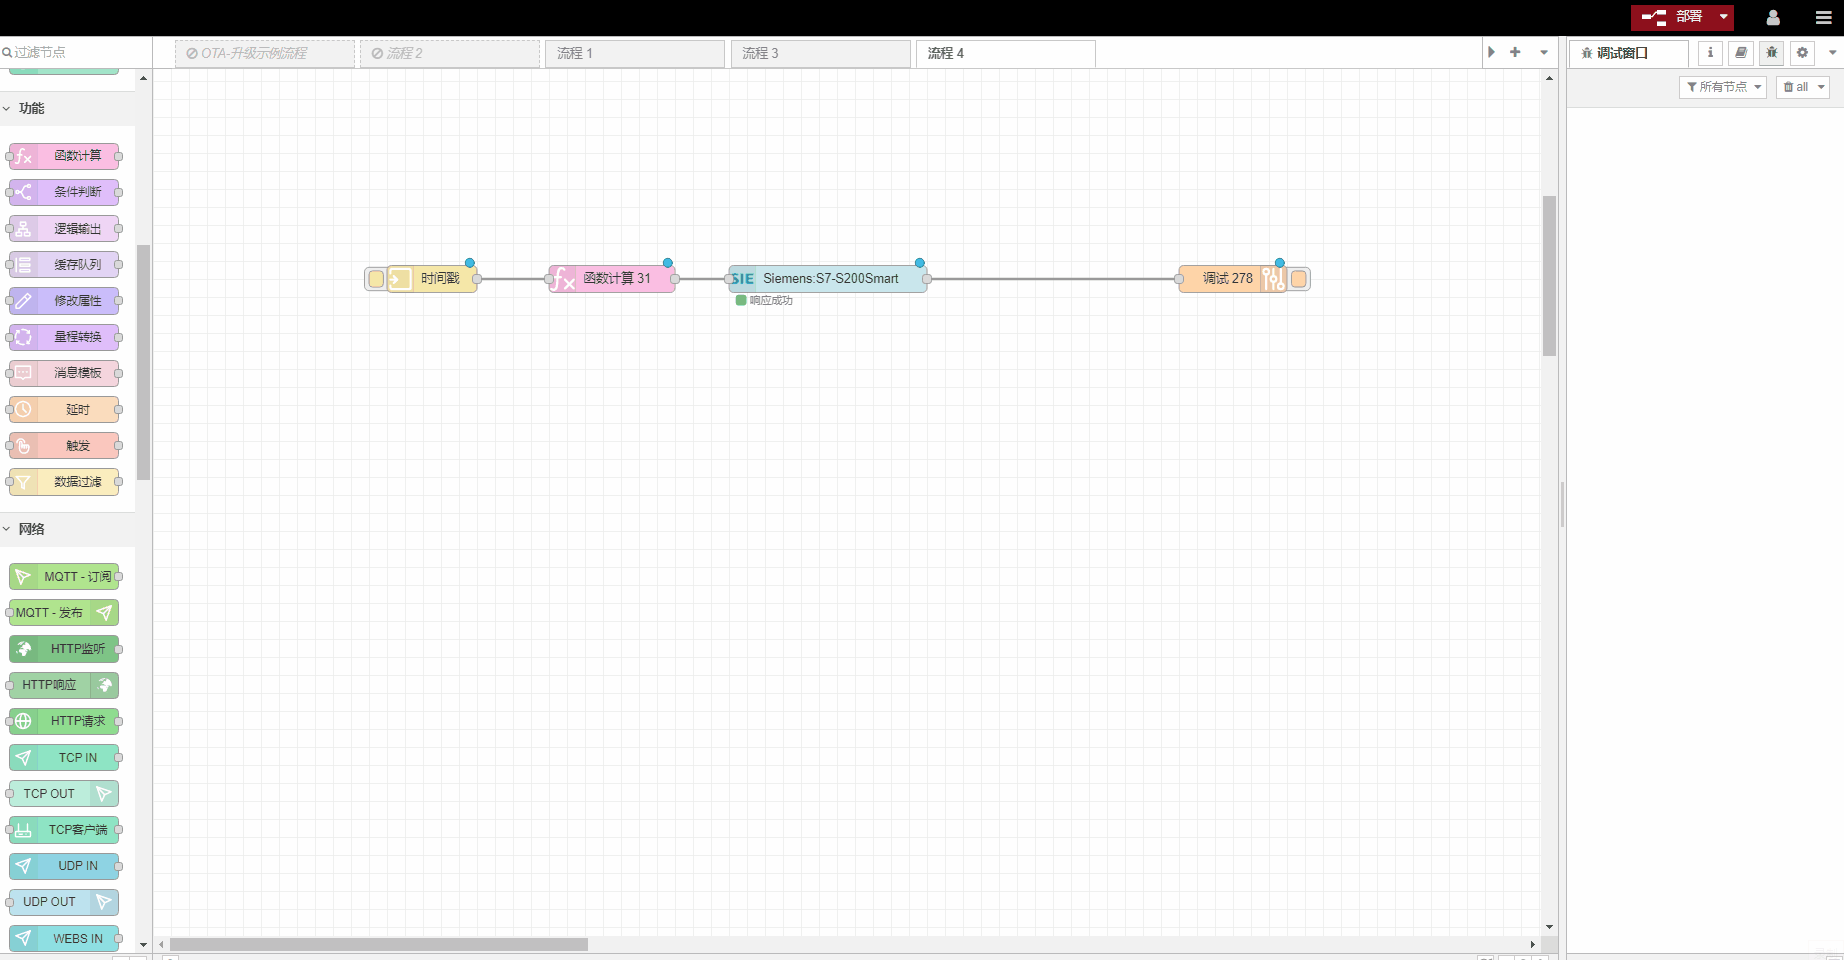Select the TCP OUT node in palette
Viewport: 1844px width, 960px height.
tap(64, 794)
